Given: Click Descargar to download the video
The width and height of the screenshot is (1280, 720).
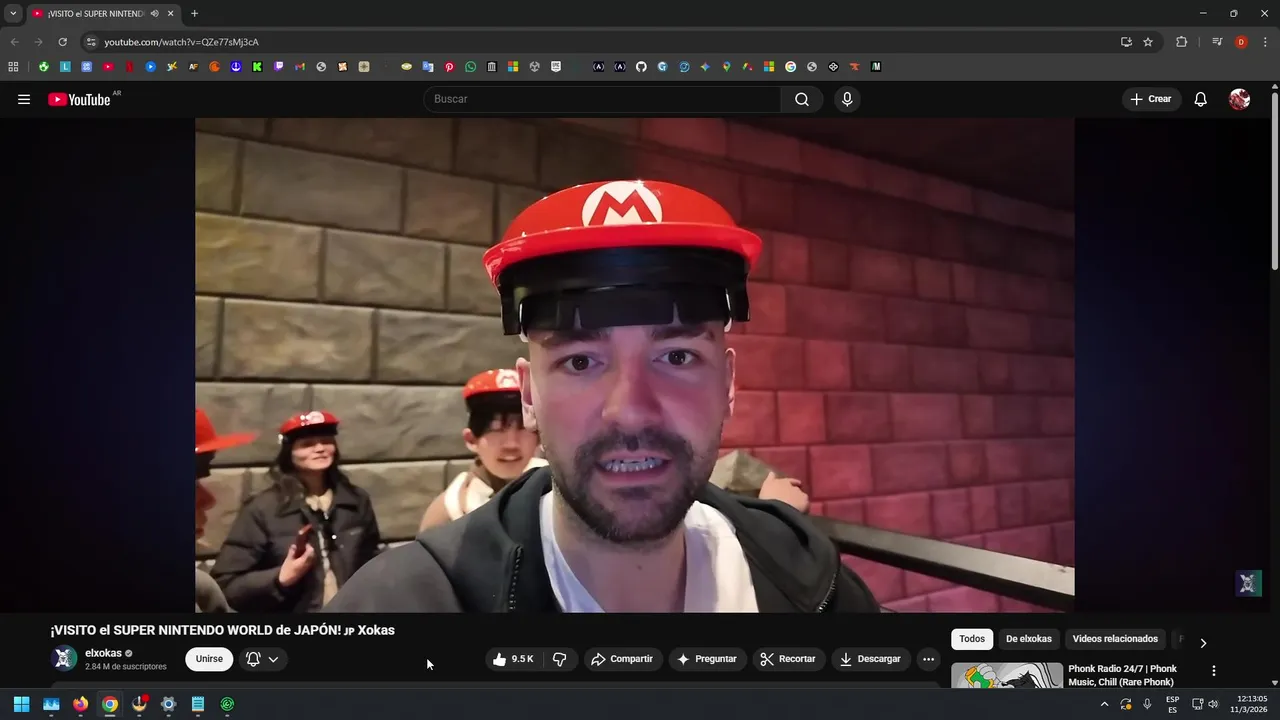Looking at the screenshot, I should (x=871, y=659).
